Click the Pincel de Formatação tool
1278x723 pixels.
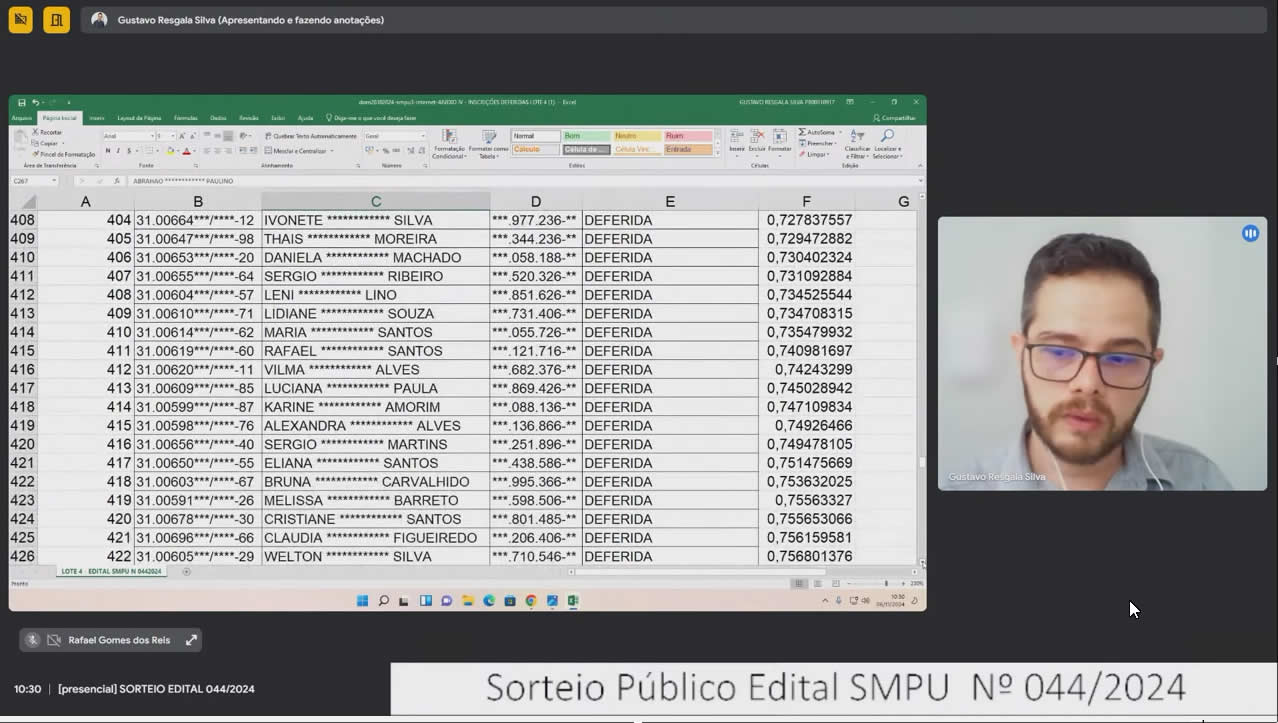[63, 154]
